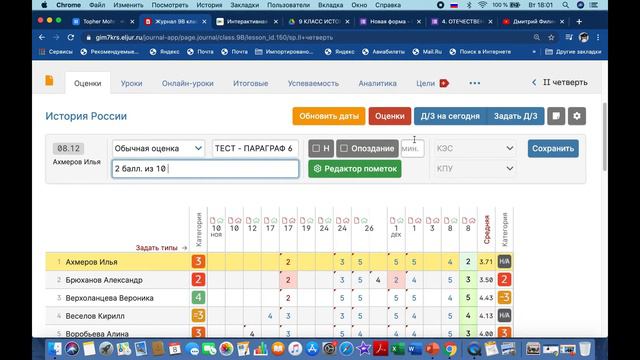Open PowerPoint in the Dock
640x360 pixels.
(432, 349)
